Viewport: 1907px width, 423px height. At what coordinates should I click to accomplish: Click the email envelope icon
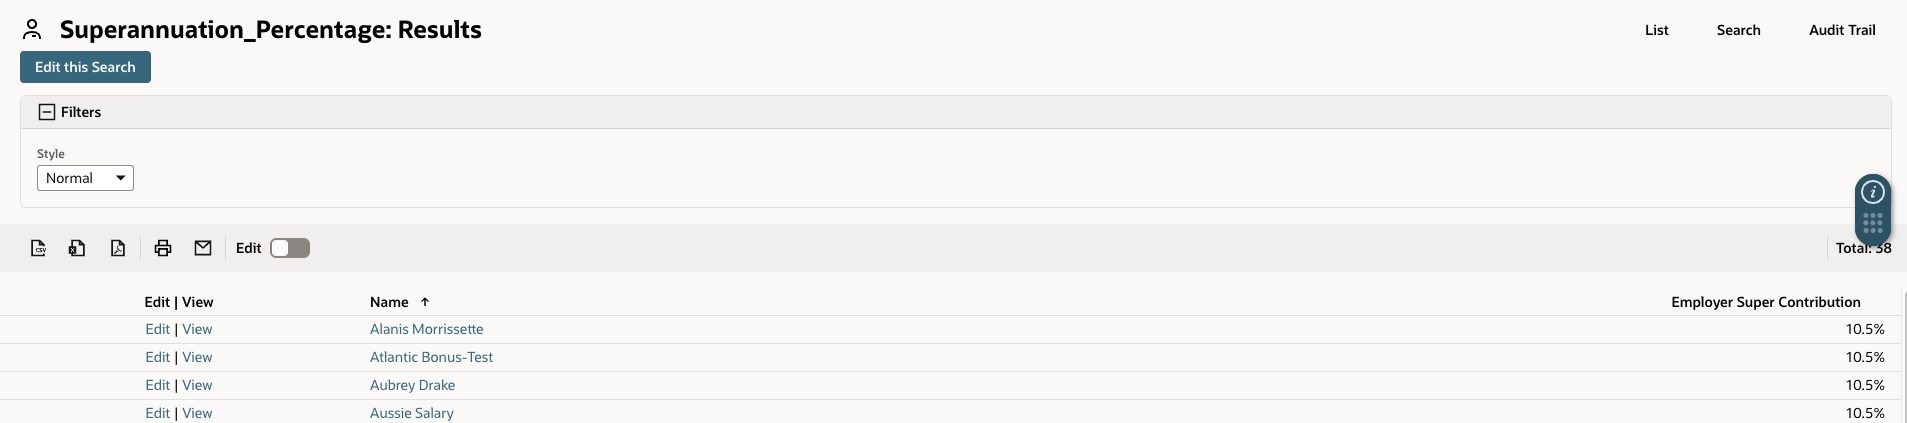(x=203, y=248)
